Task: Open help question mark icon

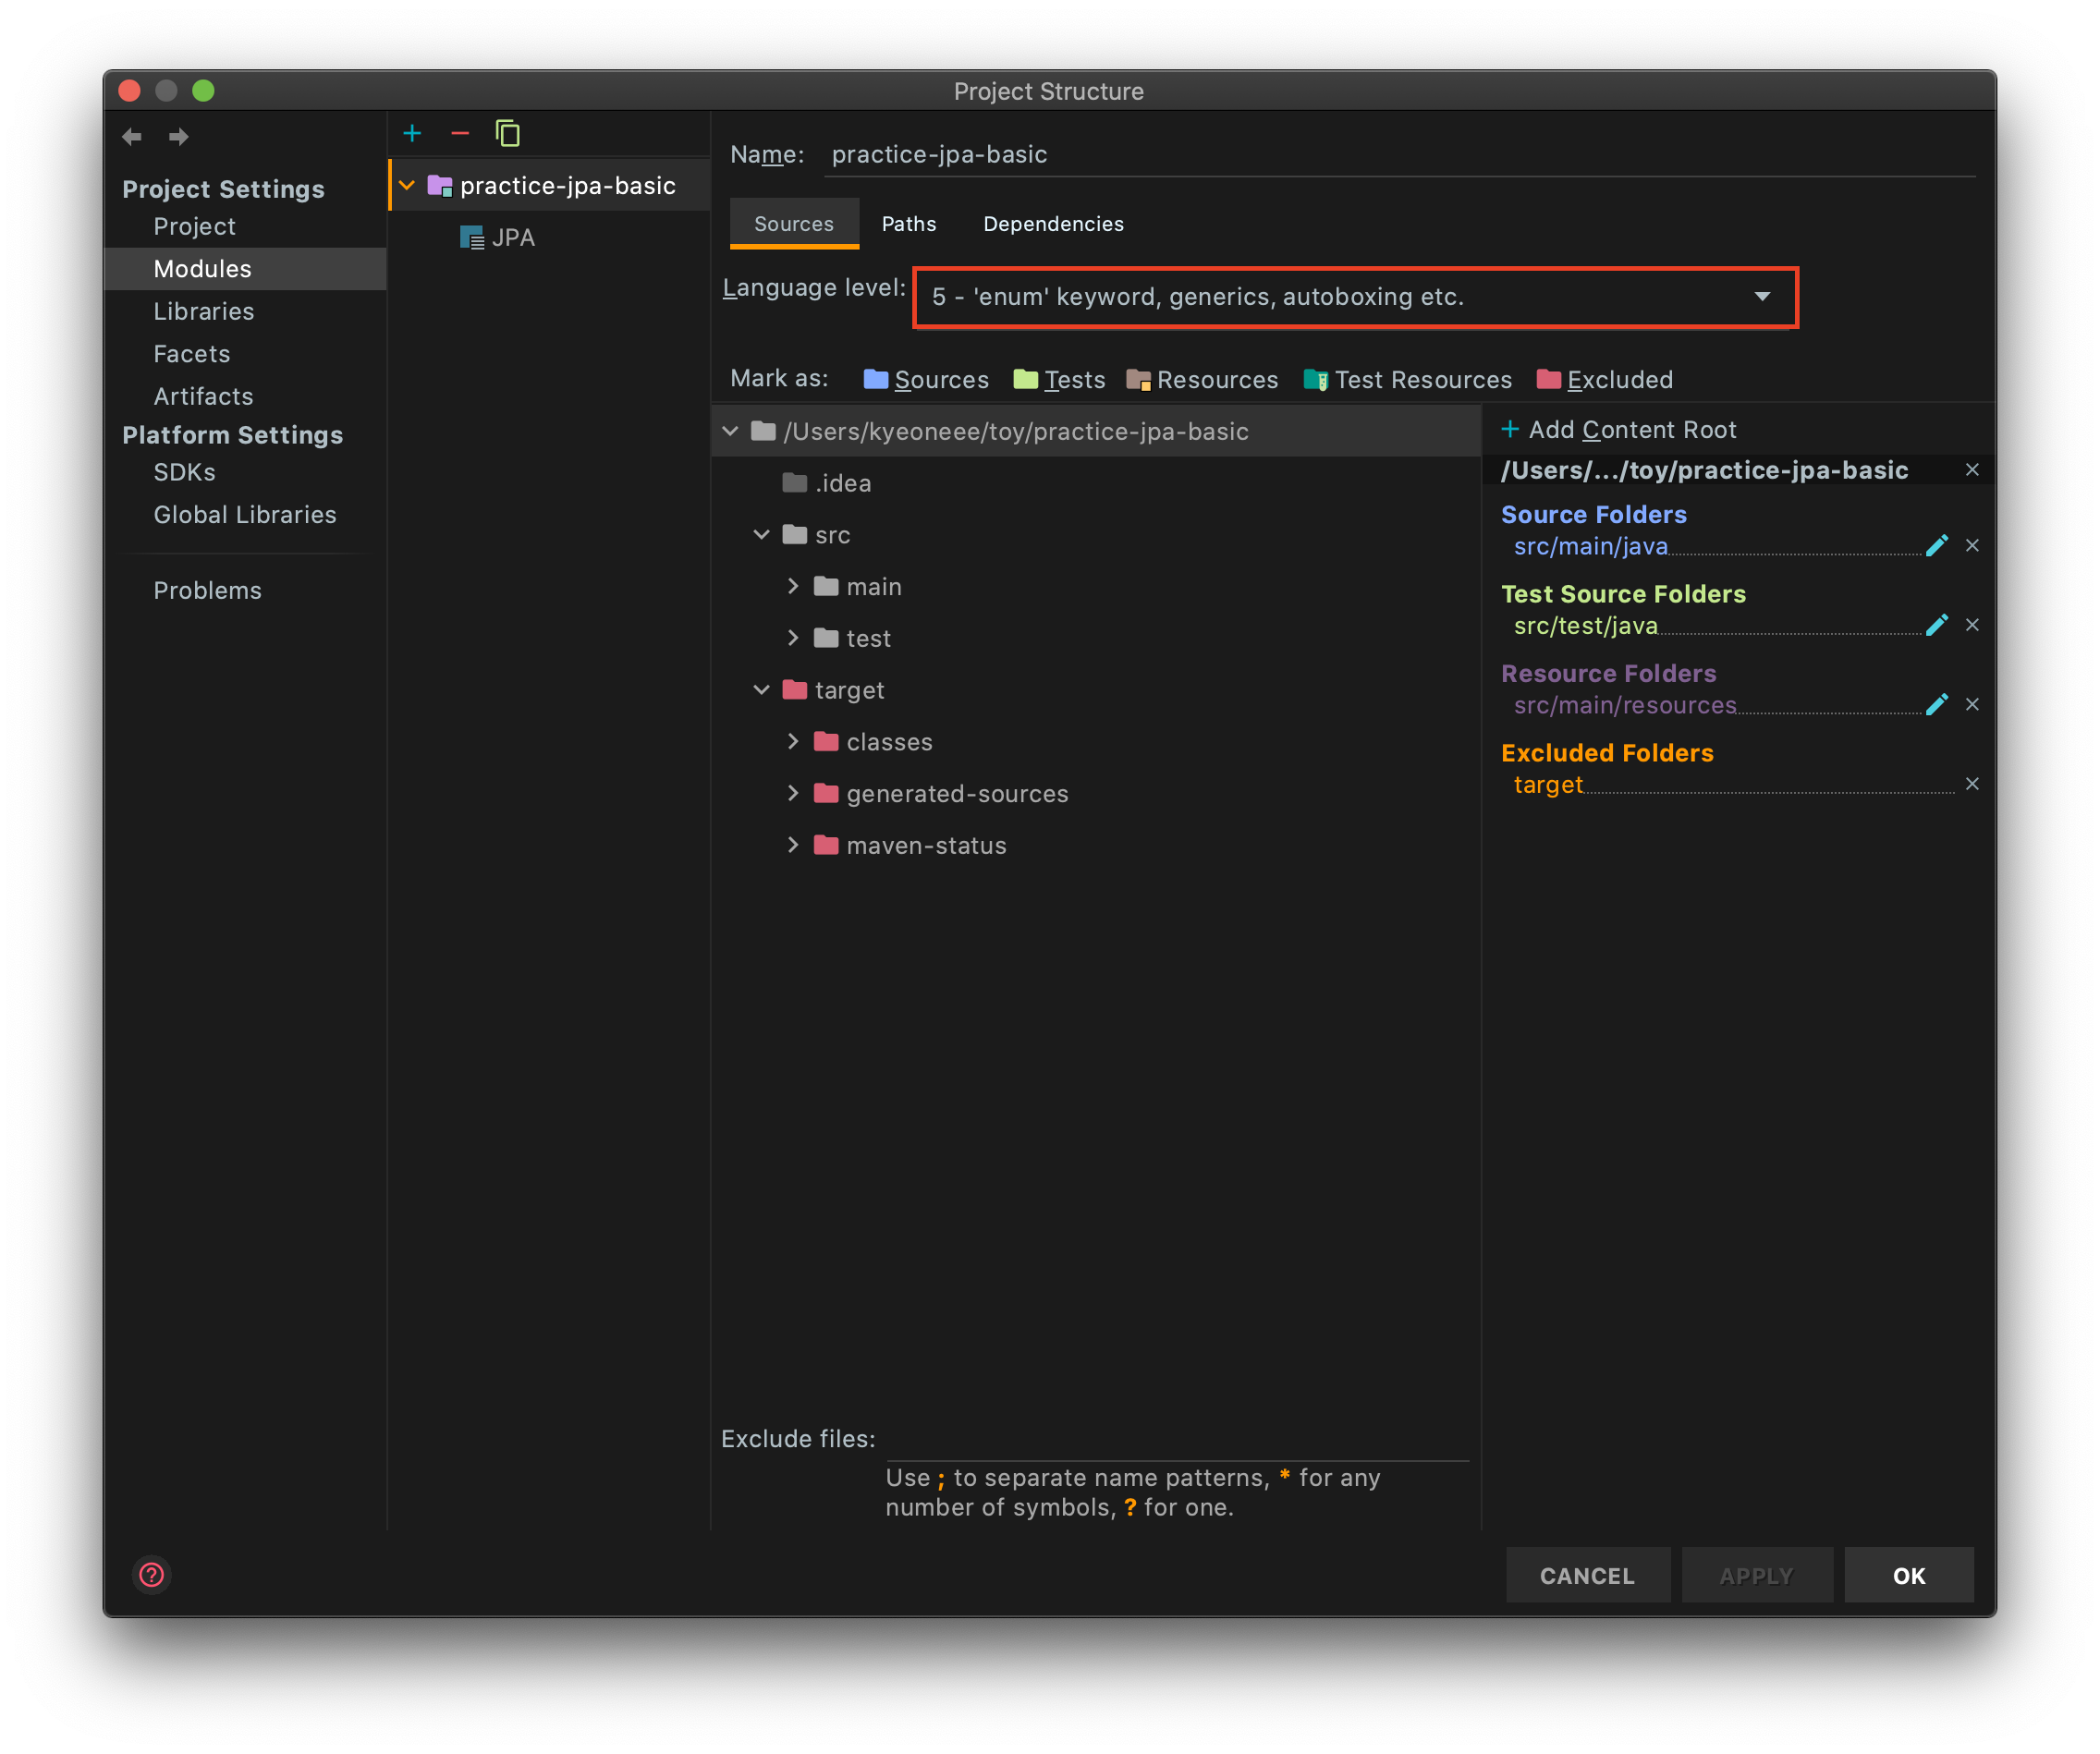Action: pos(152,1575)
